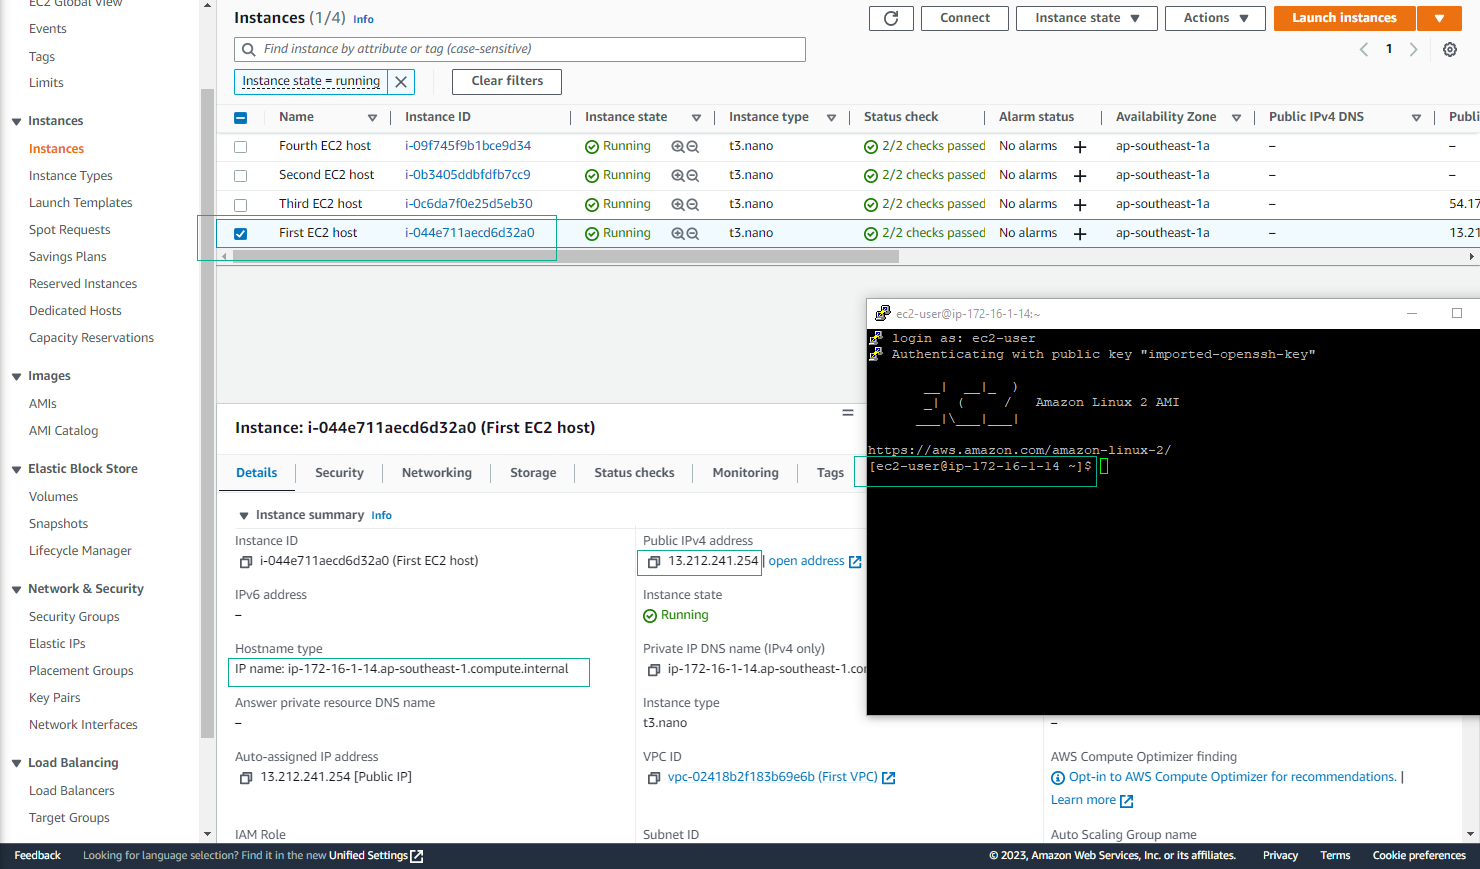Click the refresh instances button

[891, 18]
